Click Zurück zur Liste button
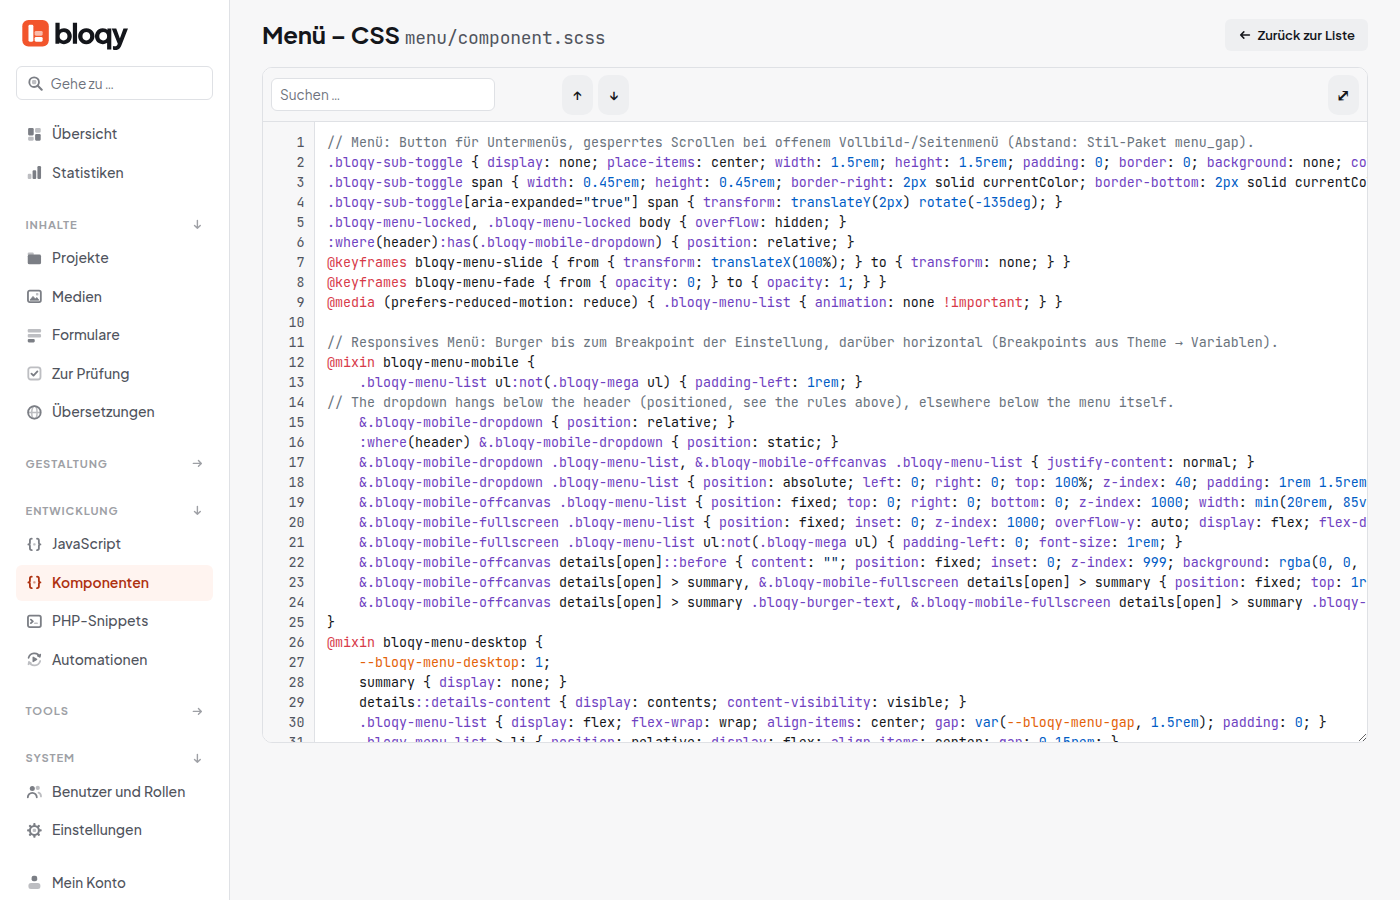 tap(1296, 35)
